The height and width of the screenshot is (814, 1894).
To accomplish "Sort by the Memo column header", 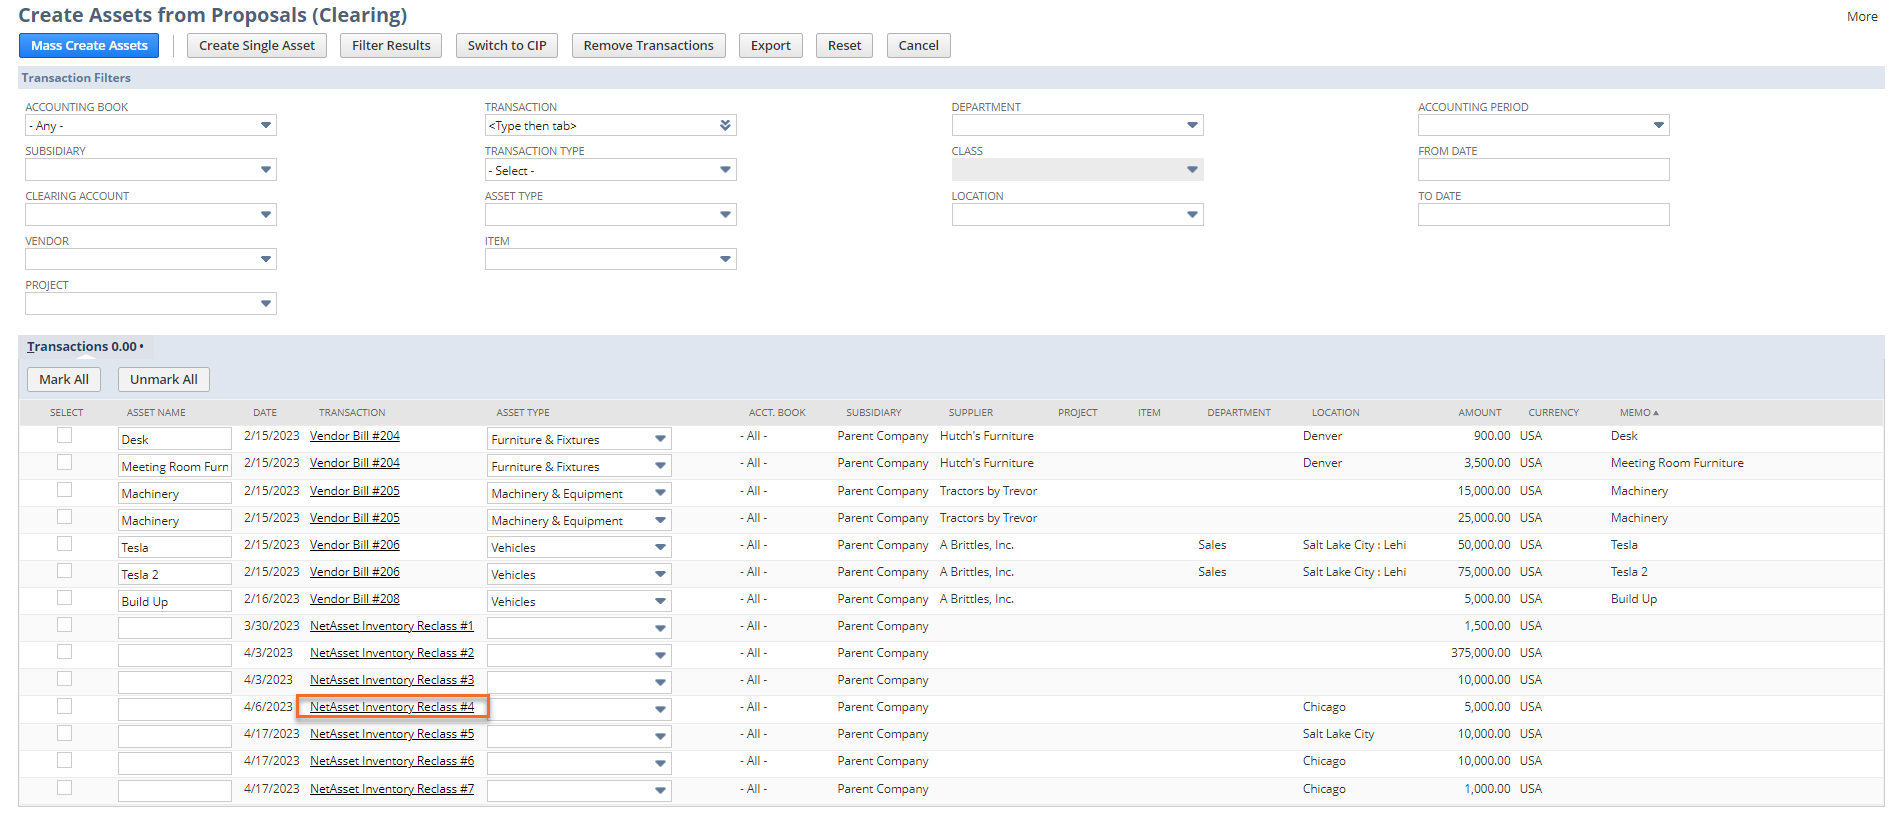I will click(x=1639, y=413).
